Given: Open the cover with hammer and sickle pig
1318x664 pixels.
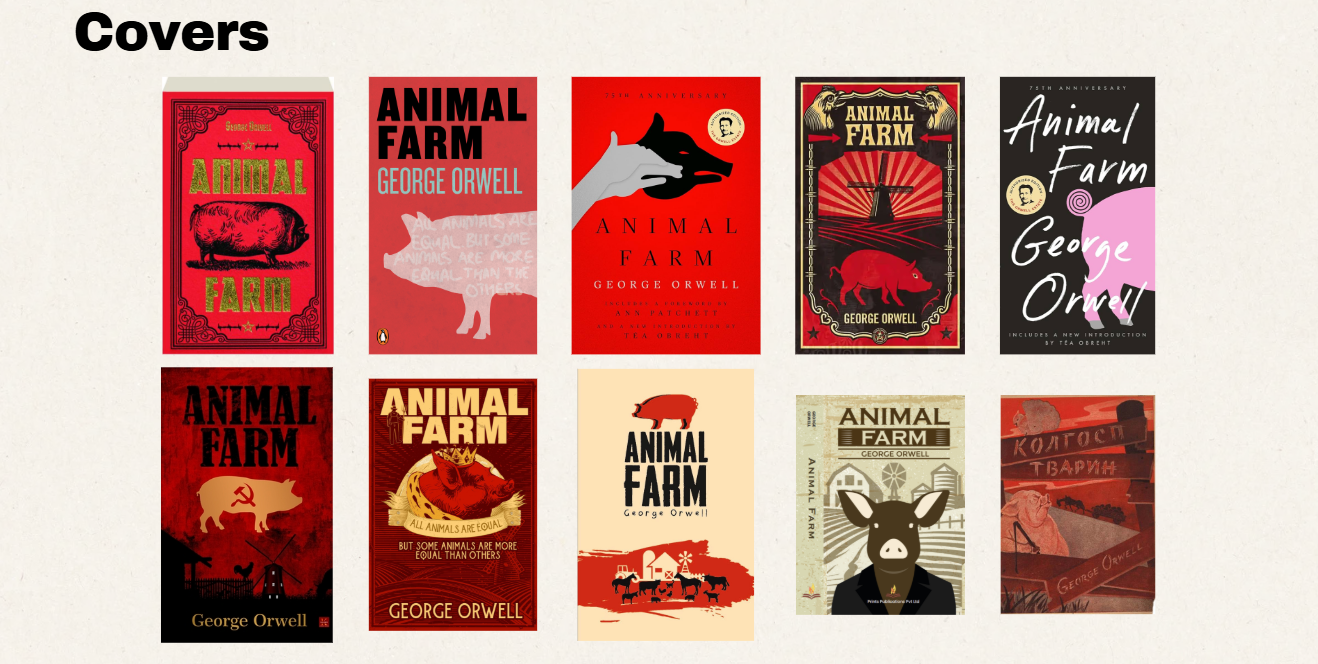Looking at the screenshot, I should click(x=247, y=504).
